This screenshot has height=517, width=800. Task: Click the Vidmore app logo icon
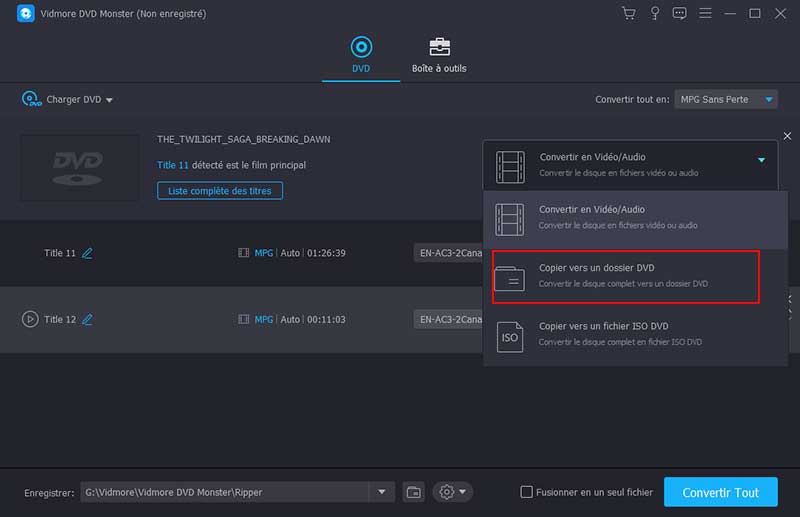(x=26, y=13)
